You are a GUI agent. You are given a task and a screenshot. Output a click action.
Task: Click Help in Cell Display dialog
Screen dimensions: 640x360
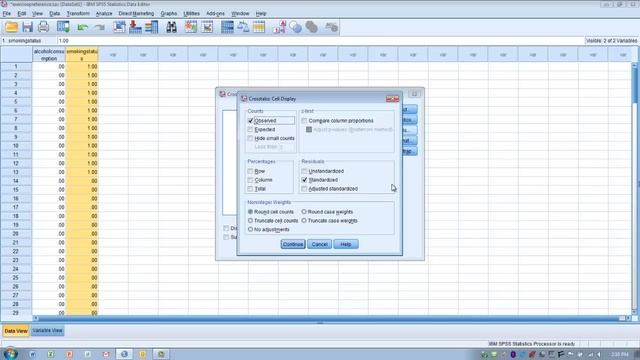[x=346, y=244]
